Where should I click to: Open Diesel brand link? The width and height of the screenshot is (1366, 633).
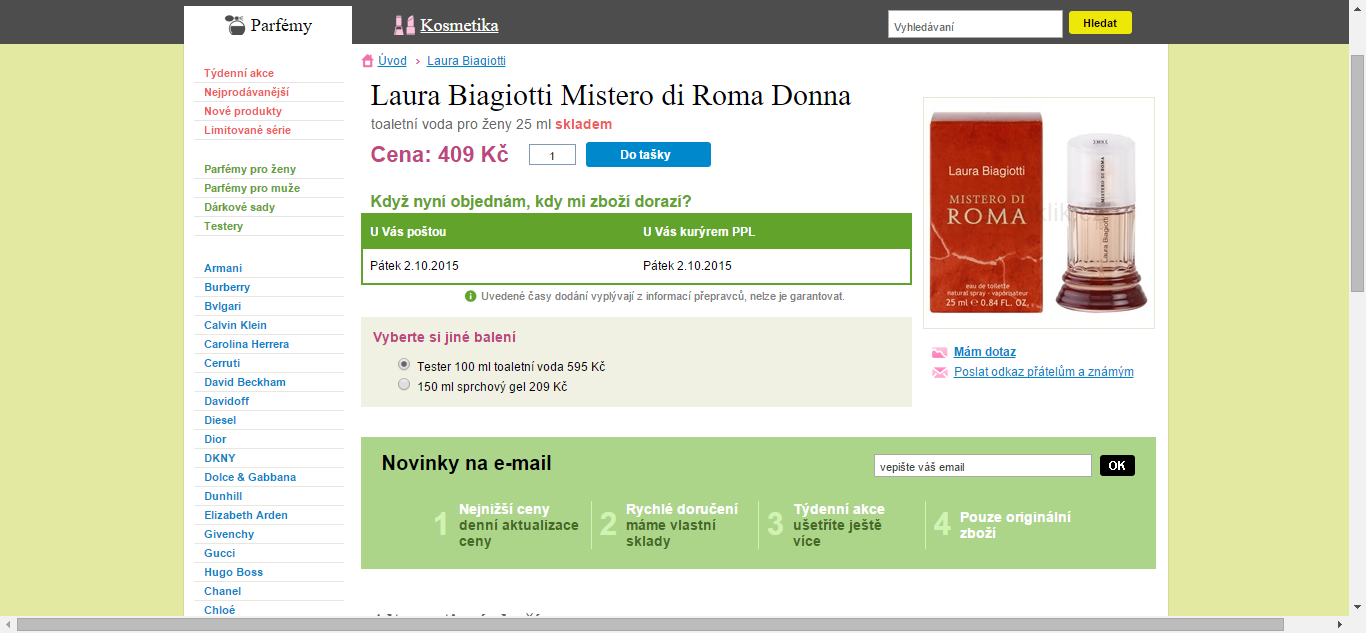pos(220,420)
